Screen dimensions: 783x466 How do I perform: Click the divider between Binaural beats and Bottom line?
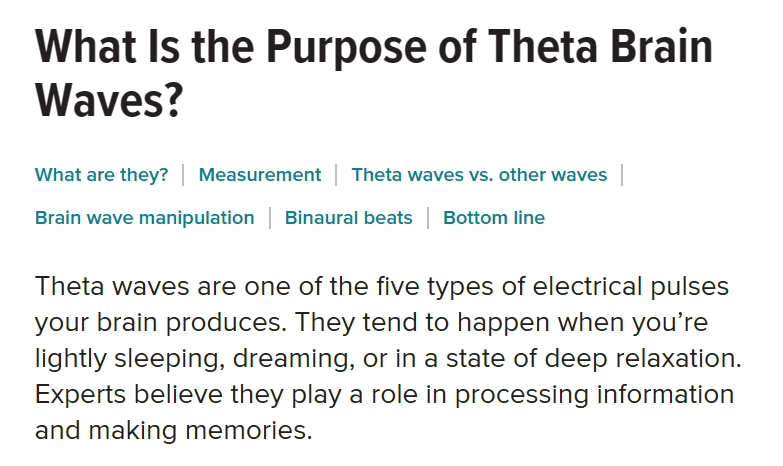428,218
